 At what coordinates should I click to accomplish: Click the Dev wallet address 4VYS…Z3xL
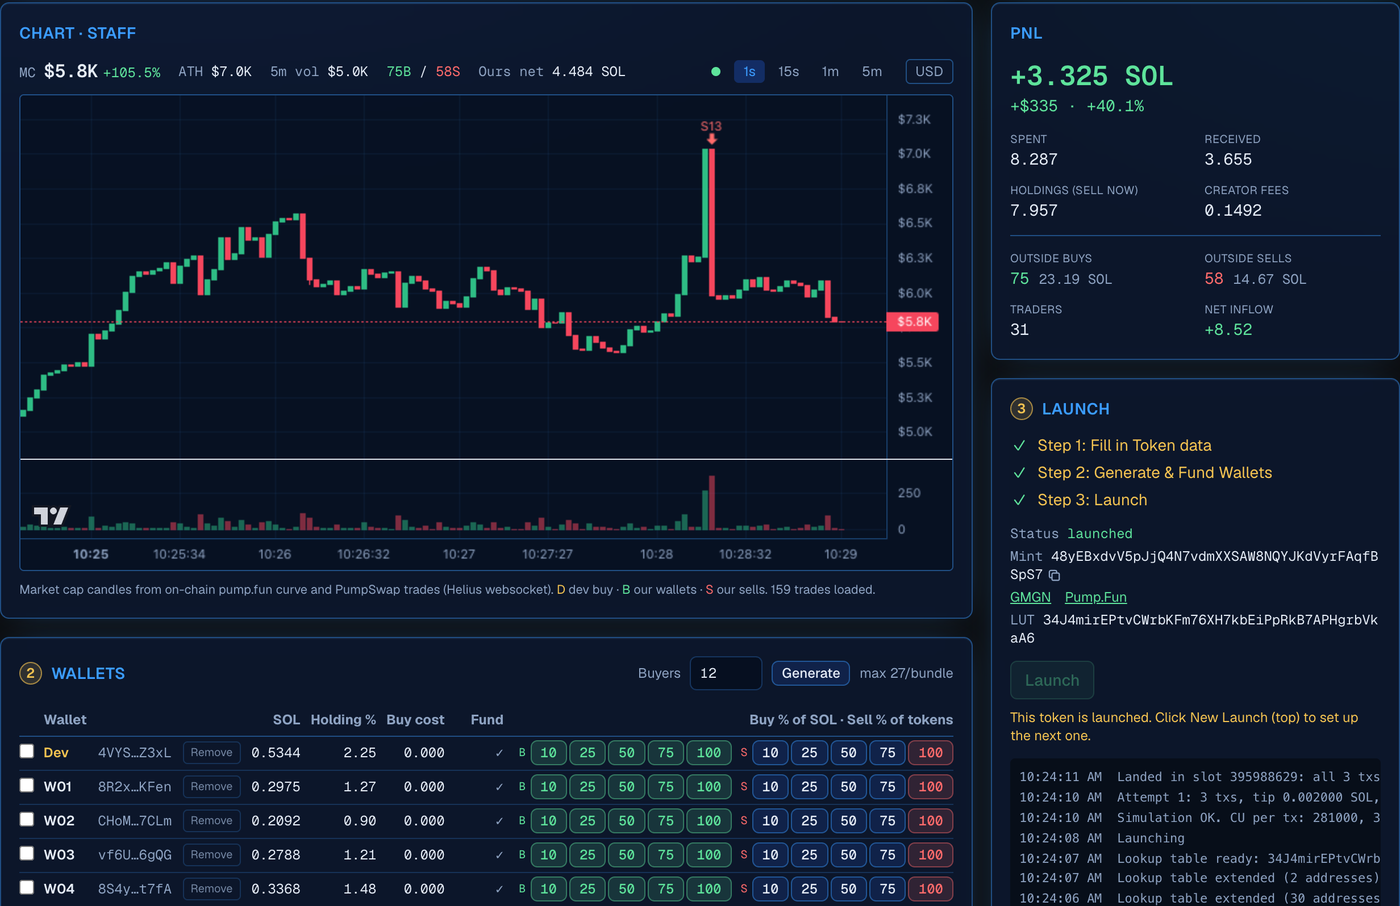point(134,753)
